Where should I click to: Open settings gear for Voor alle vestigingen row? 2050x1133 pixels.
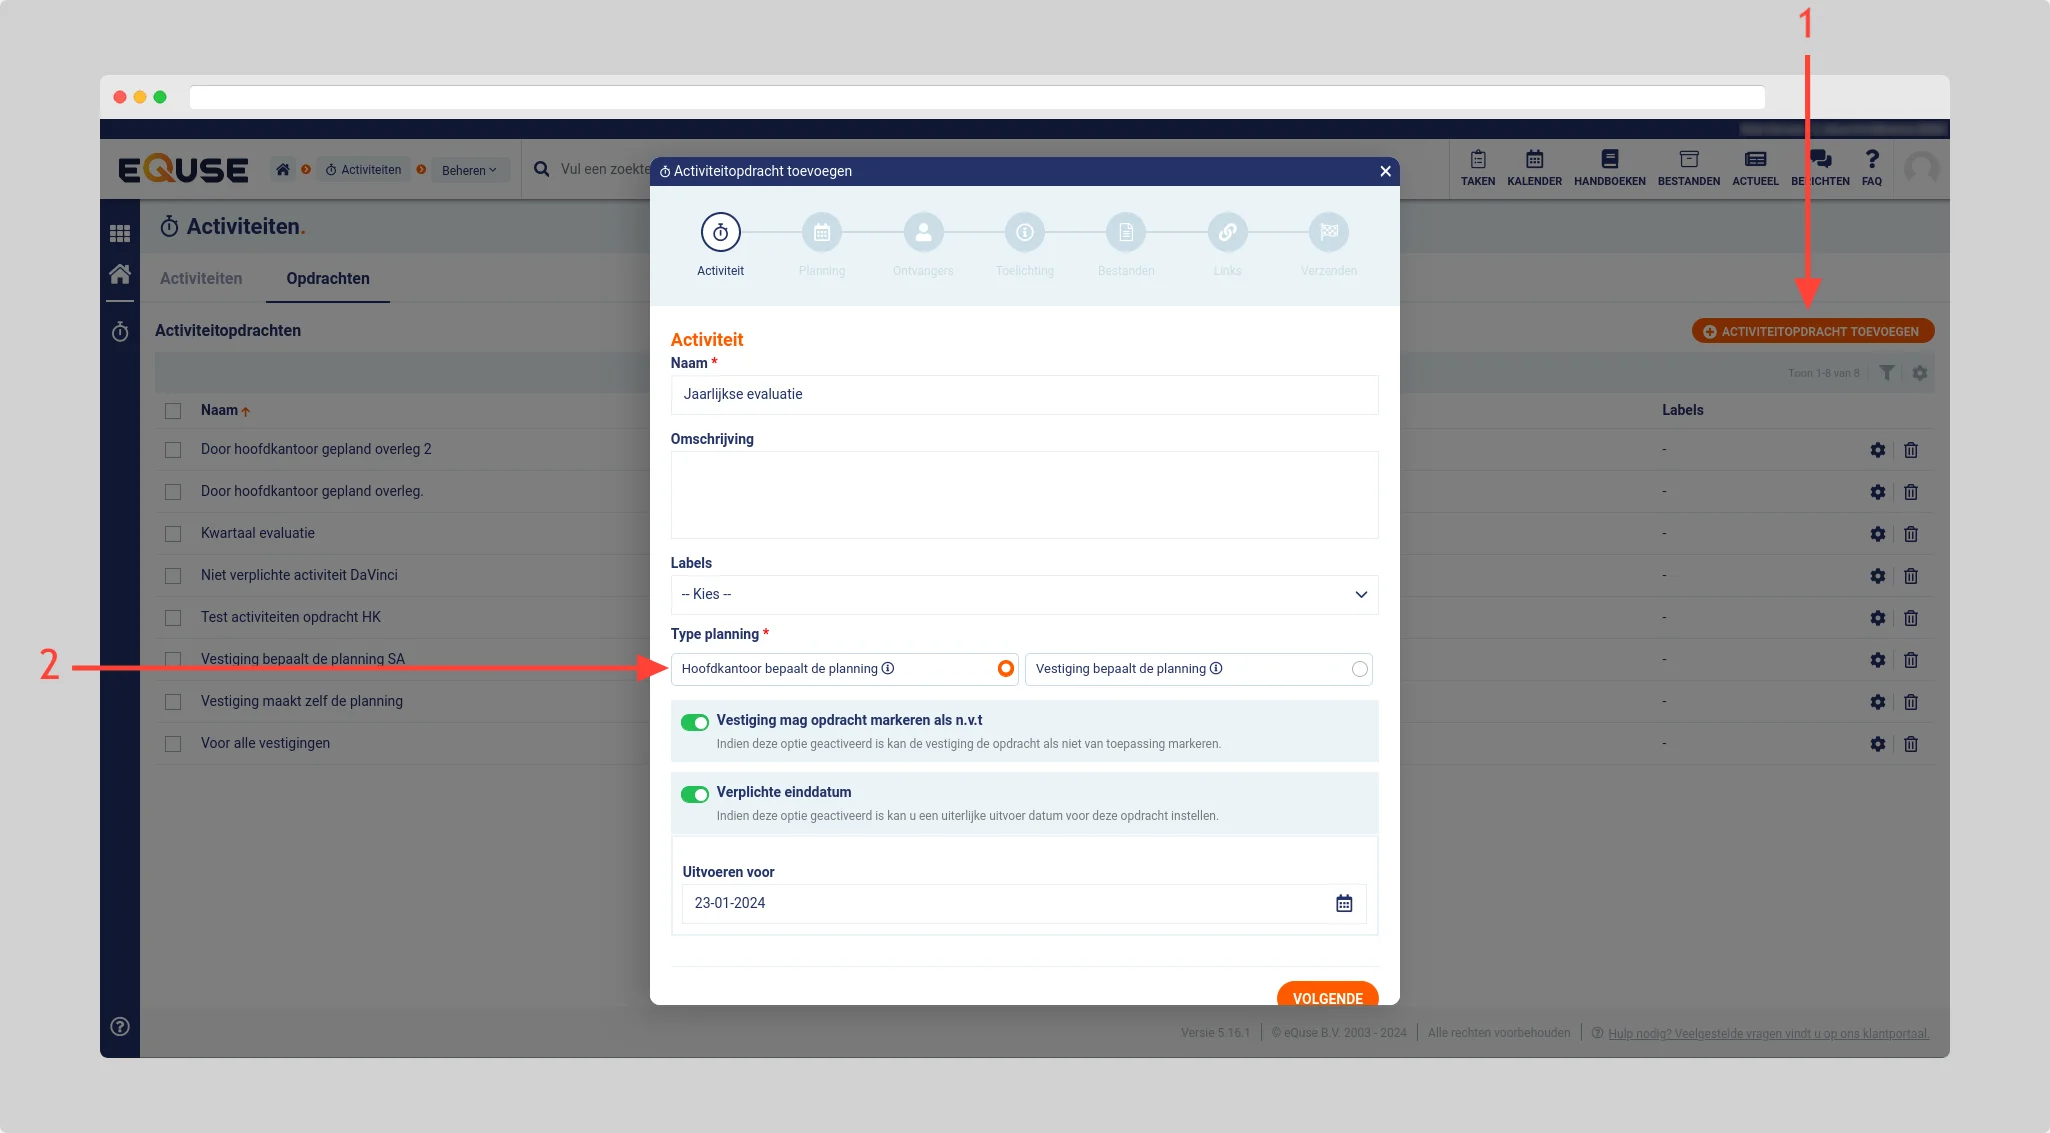1877,744
